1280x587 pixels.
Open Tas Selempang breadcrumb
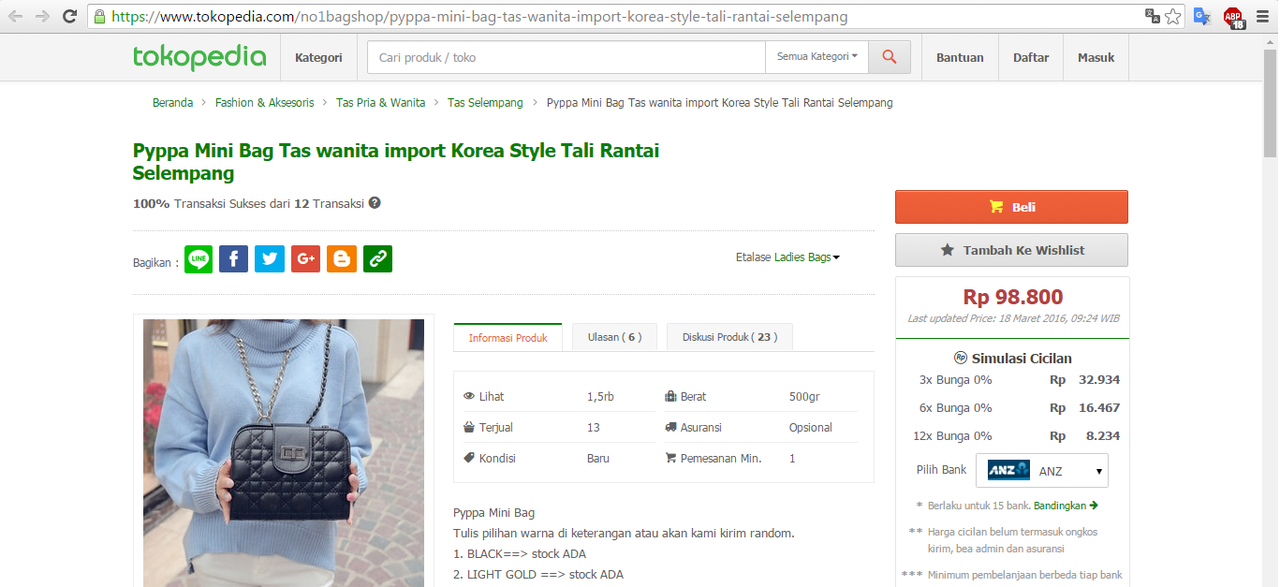tap(485, 103)
